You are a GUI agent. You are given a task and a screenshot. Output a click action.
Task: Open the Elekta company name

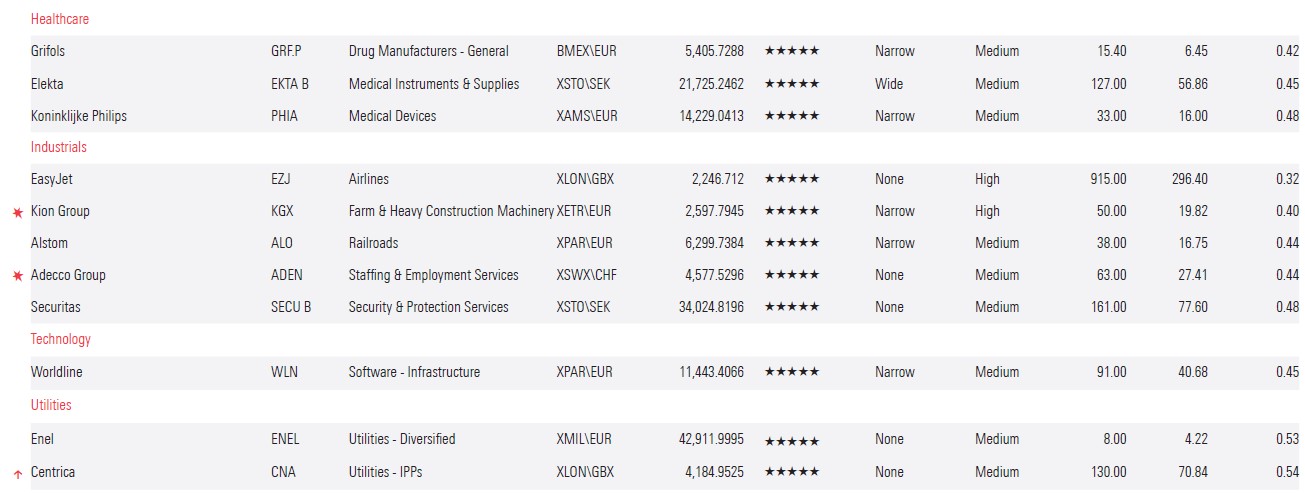point(47,84)
